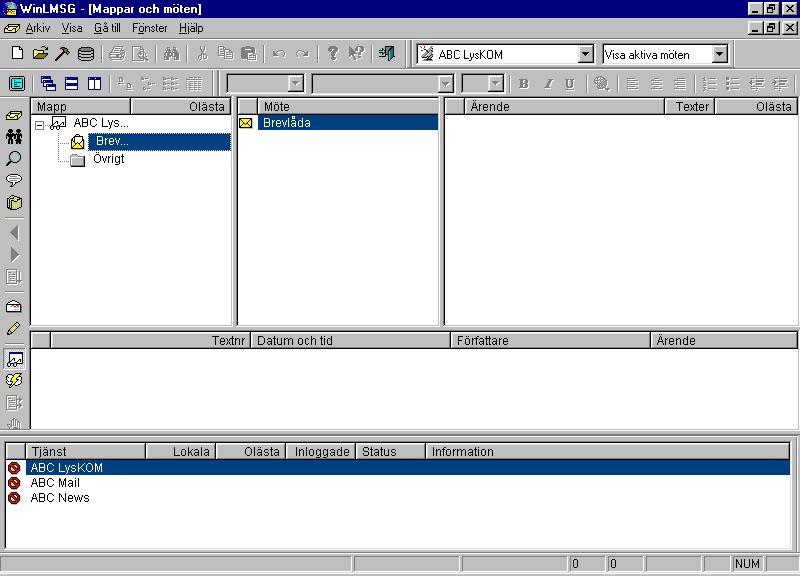Tile windows horizontally icon

(71, 84)
